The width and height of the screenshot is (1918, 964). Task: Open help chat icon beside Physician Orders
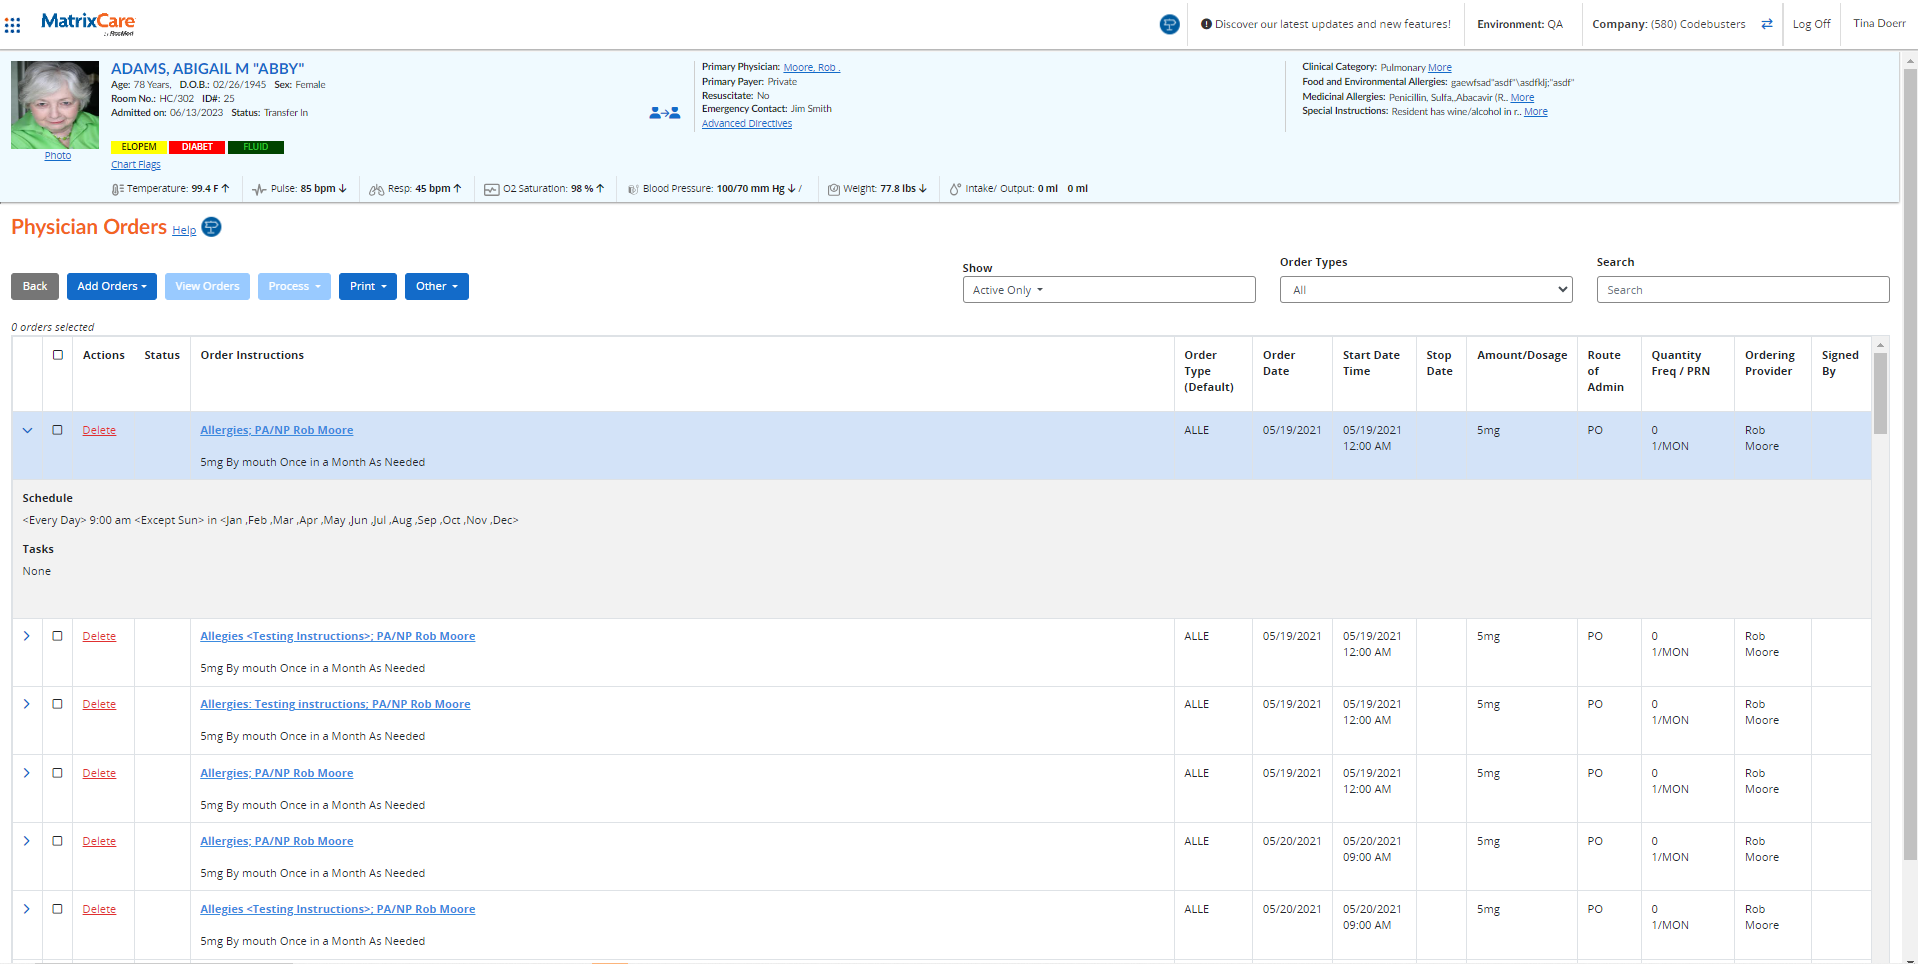coord(211,227)
